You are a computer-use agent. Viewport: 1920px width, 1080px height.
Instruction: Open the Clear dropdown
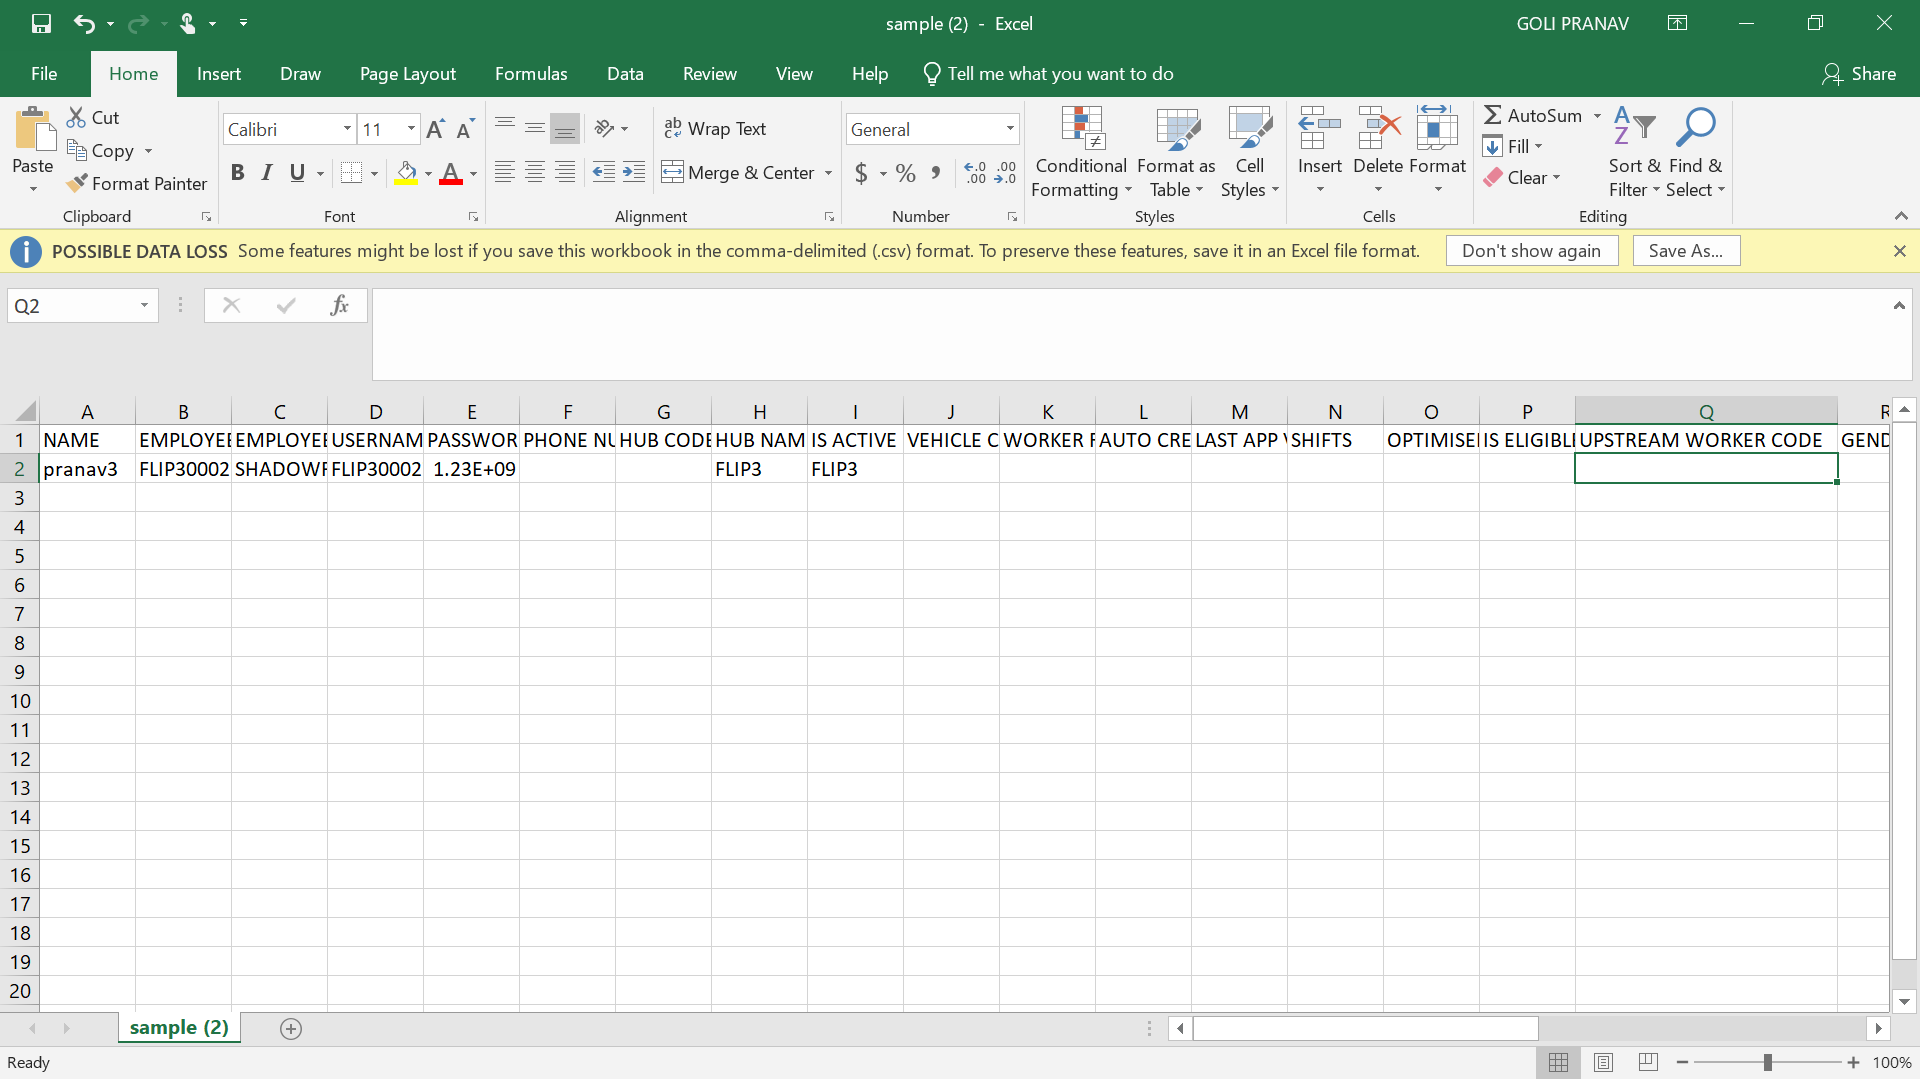click(x=1522, y=177)
